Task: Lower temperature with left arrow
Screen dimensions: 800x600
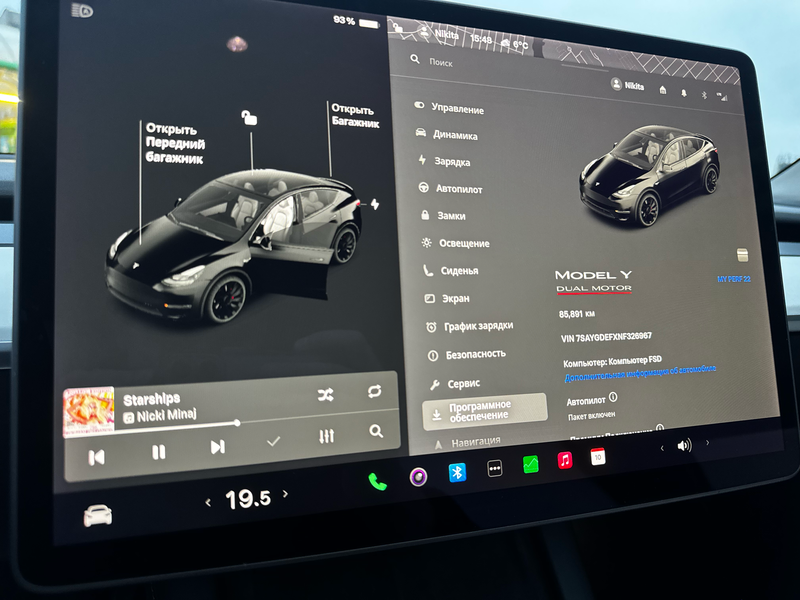Action: [x=208, y=503]
